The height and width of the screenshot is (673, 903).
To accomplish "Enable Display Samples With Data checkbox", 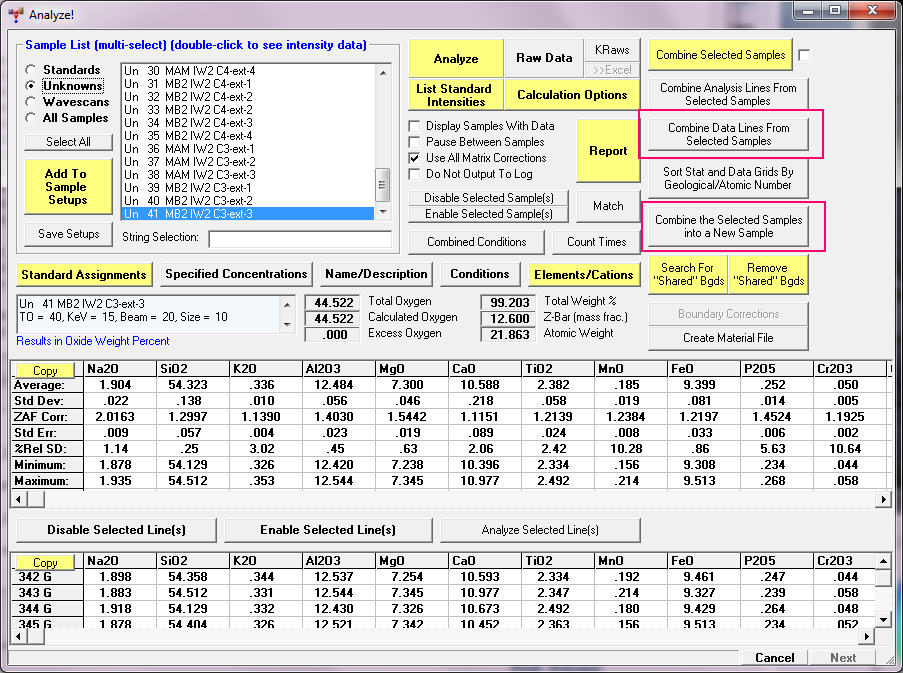I will tap(415, 126).
